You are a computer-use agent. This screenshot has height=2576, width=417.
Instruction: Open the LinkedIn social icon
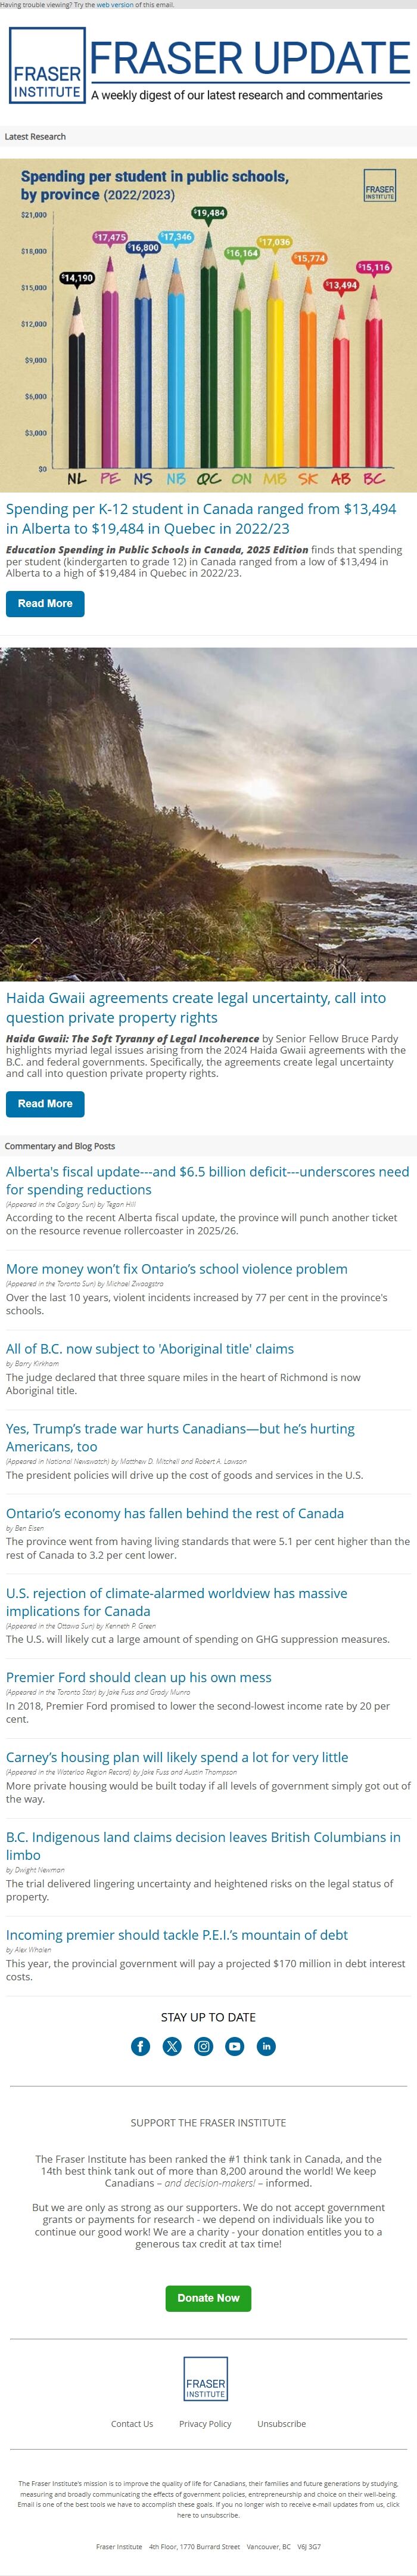point(266,2046)
